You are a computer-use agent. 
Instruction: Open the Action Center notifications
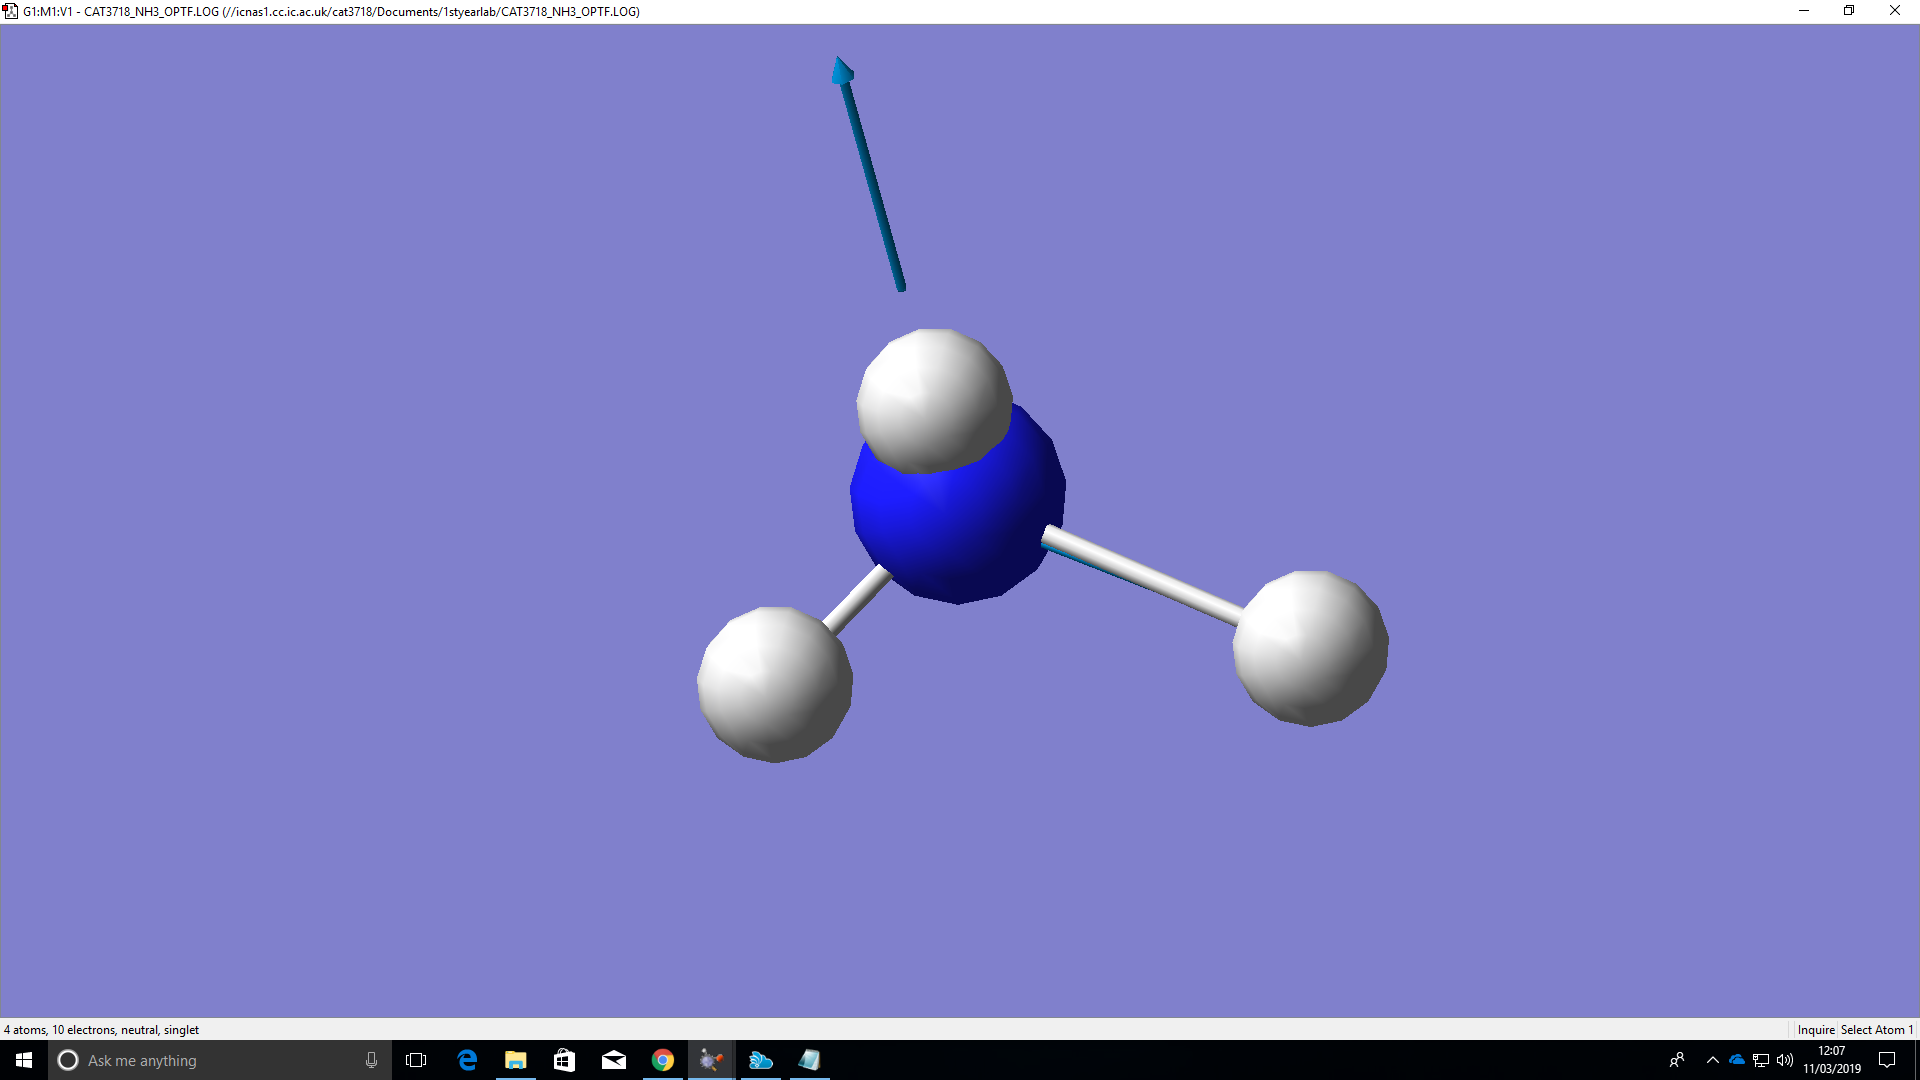click(1887, 1060)
